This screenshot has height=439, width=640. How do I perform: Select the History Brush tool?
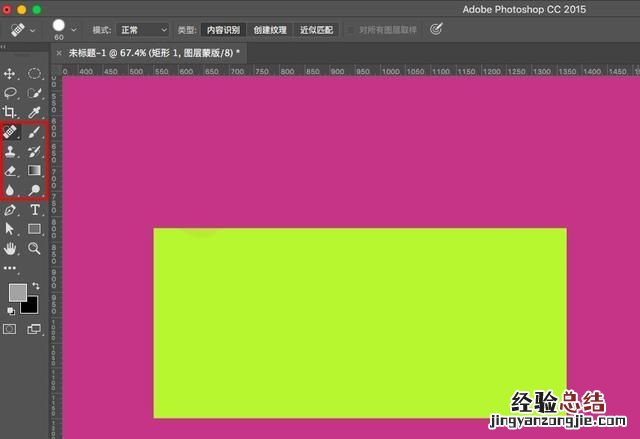coord(34,151)
